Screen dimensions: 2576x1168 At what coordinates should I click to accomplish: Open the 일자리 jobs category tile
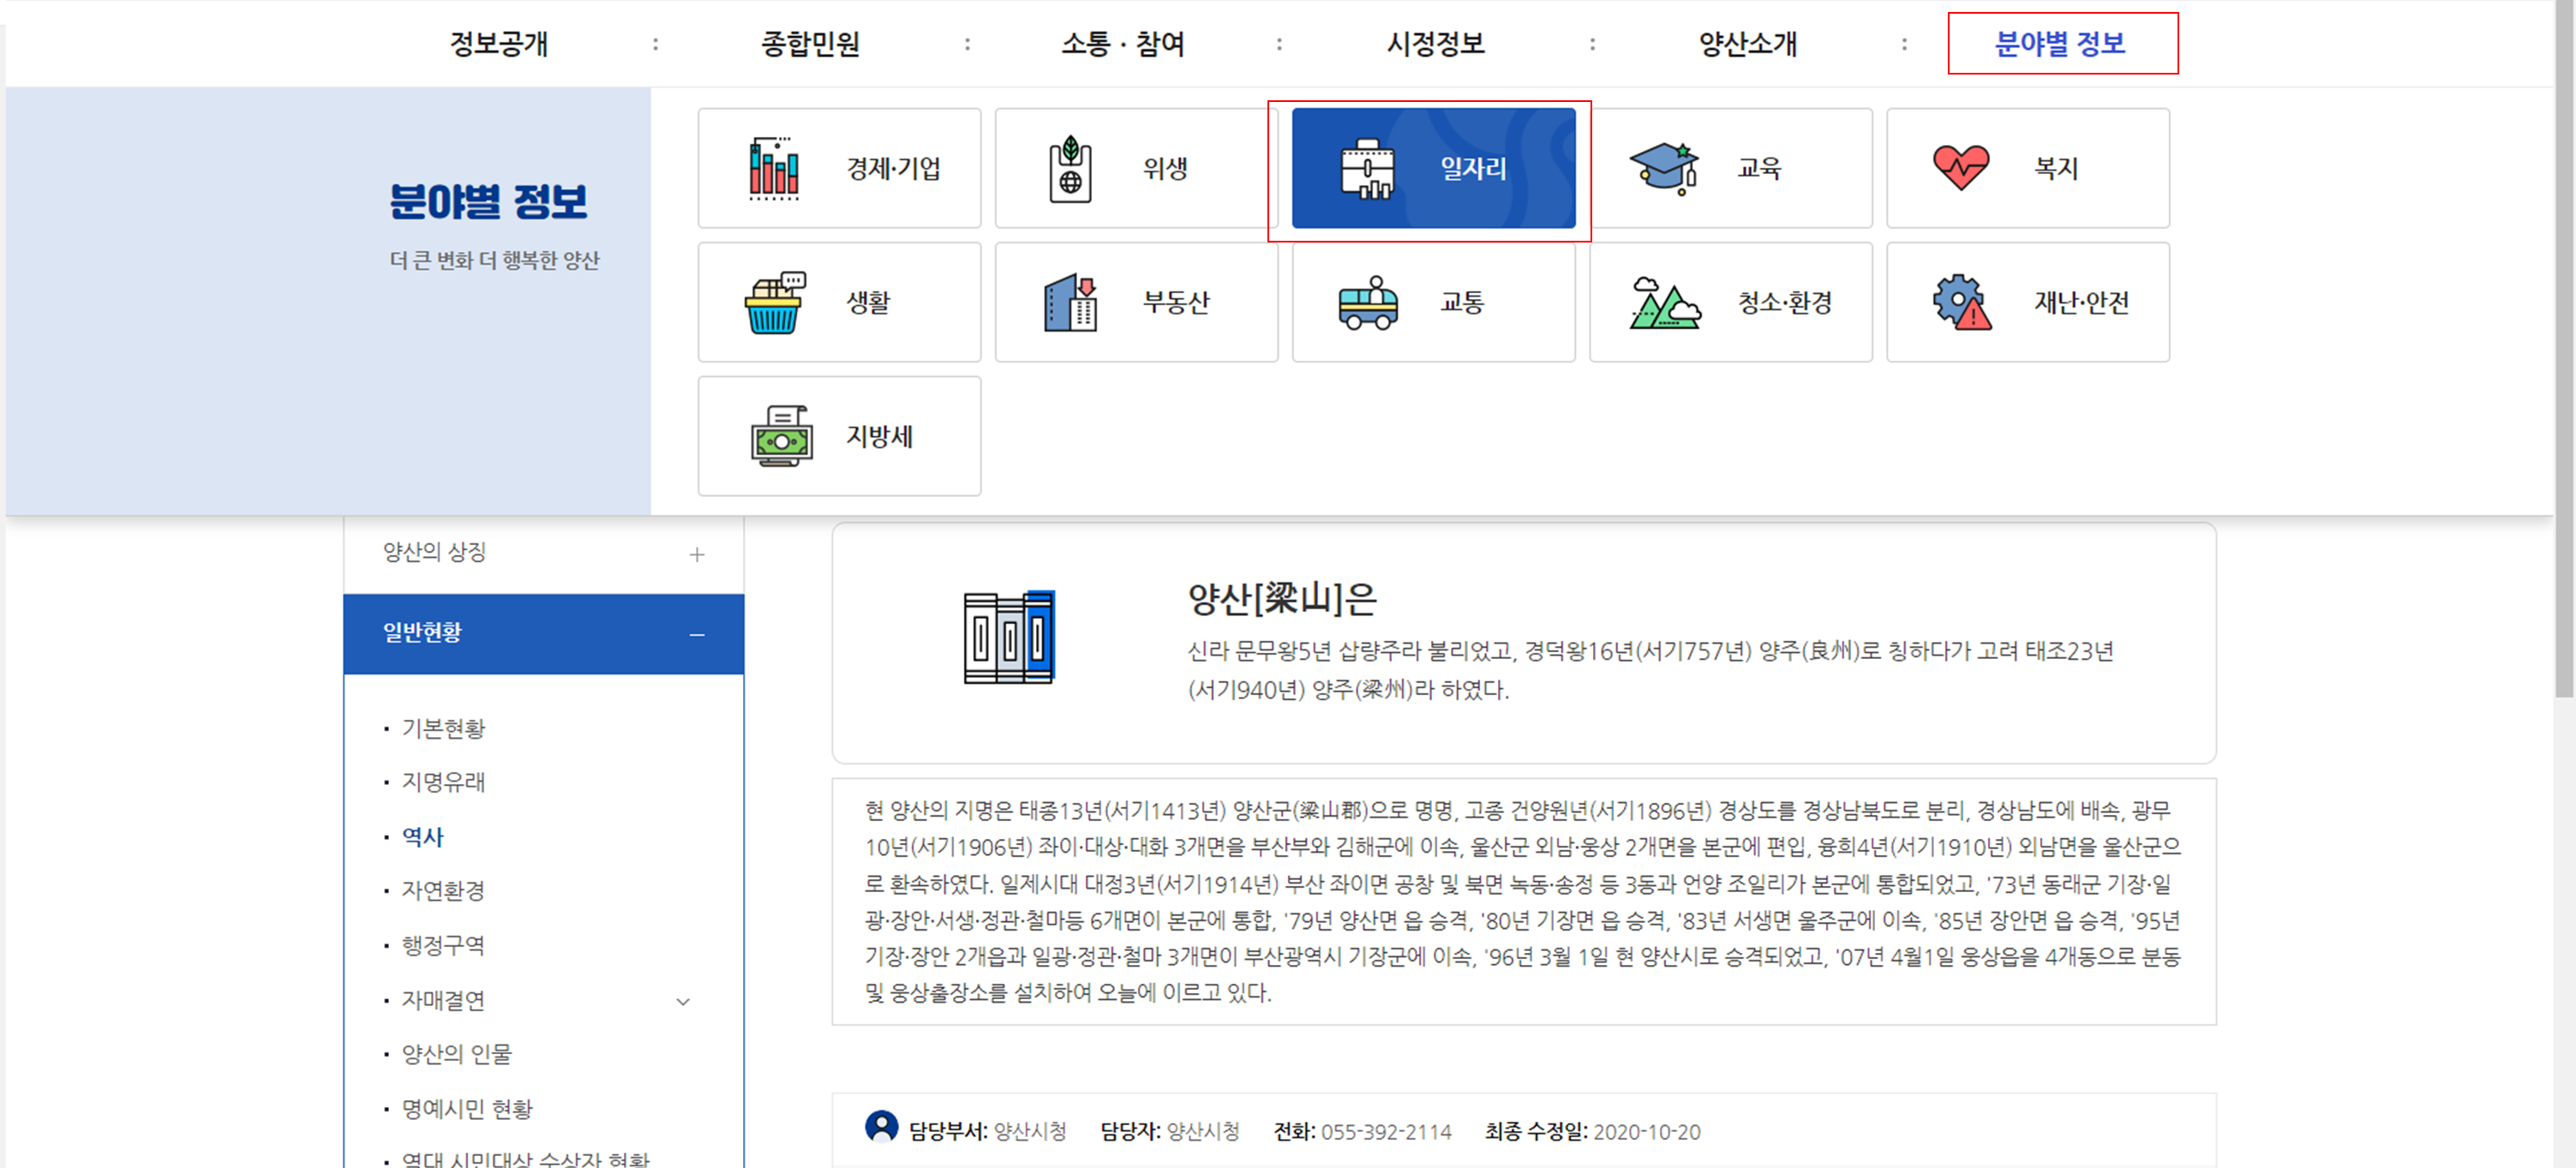pyautogui.click(x=1432, y=168)
